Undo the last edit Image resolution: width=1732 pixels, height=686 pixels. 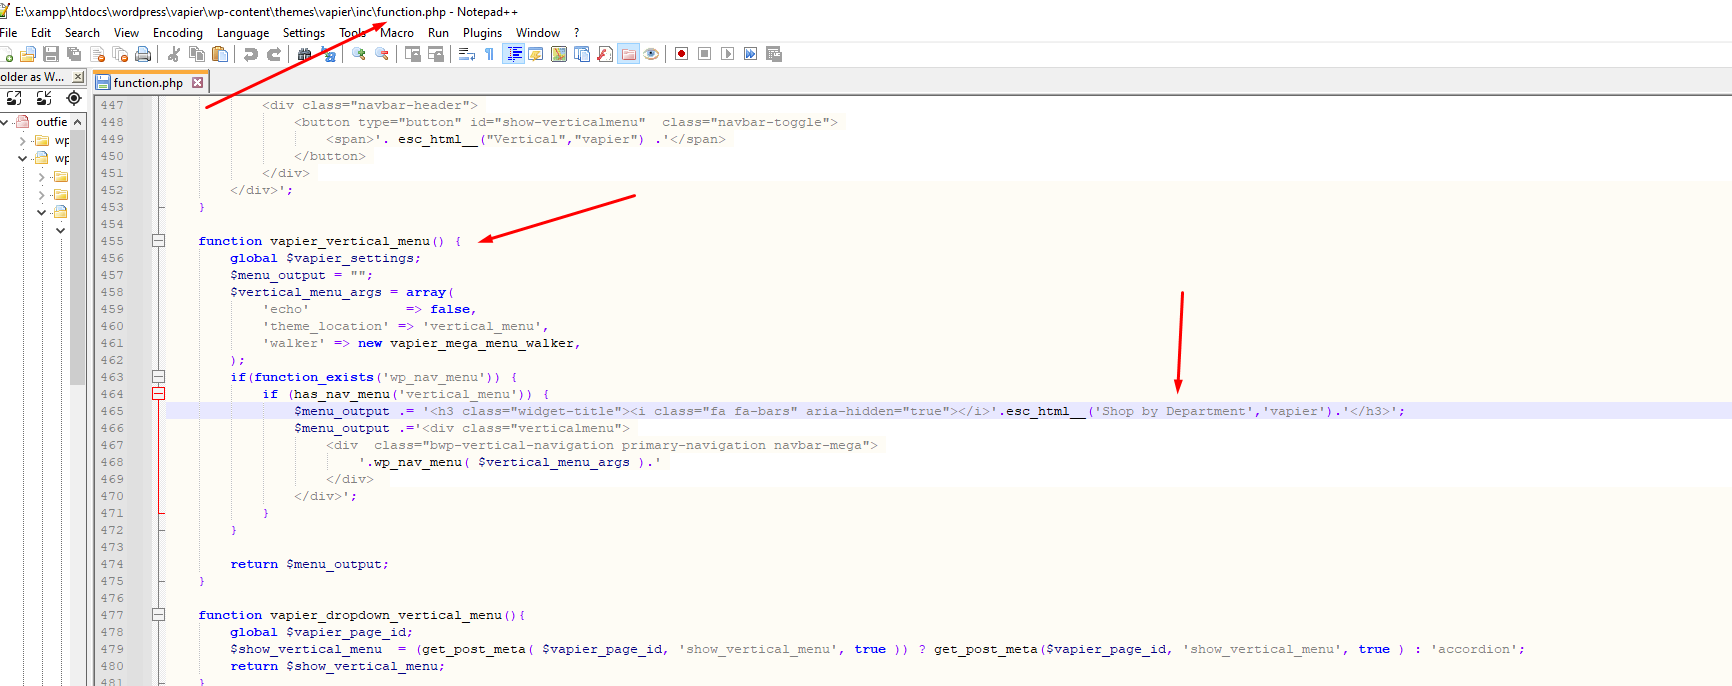[x=251, y=54]
